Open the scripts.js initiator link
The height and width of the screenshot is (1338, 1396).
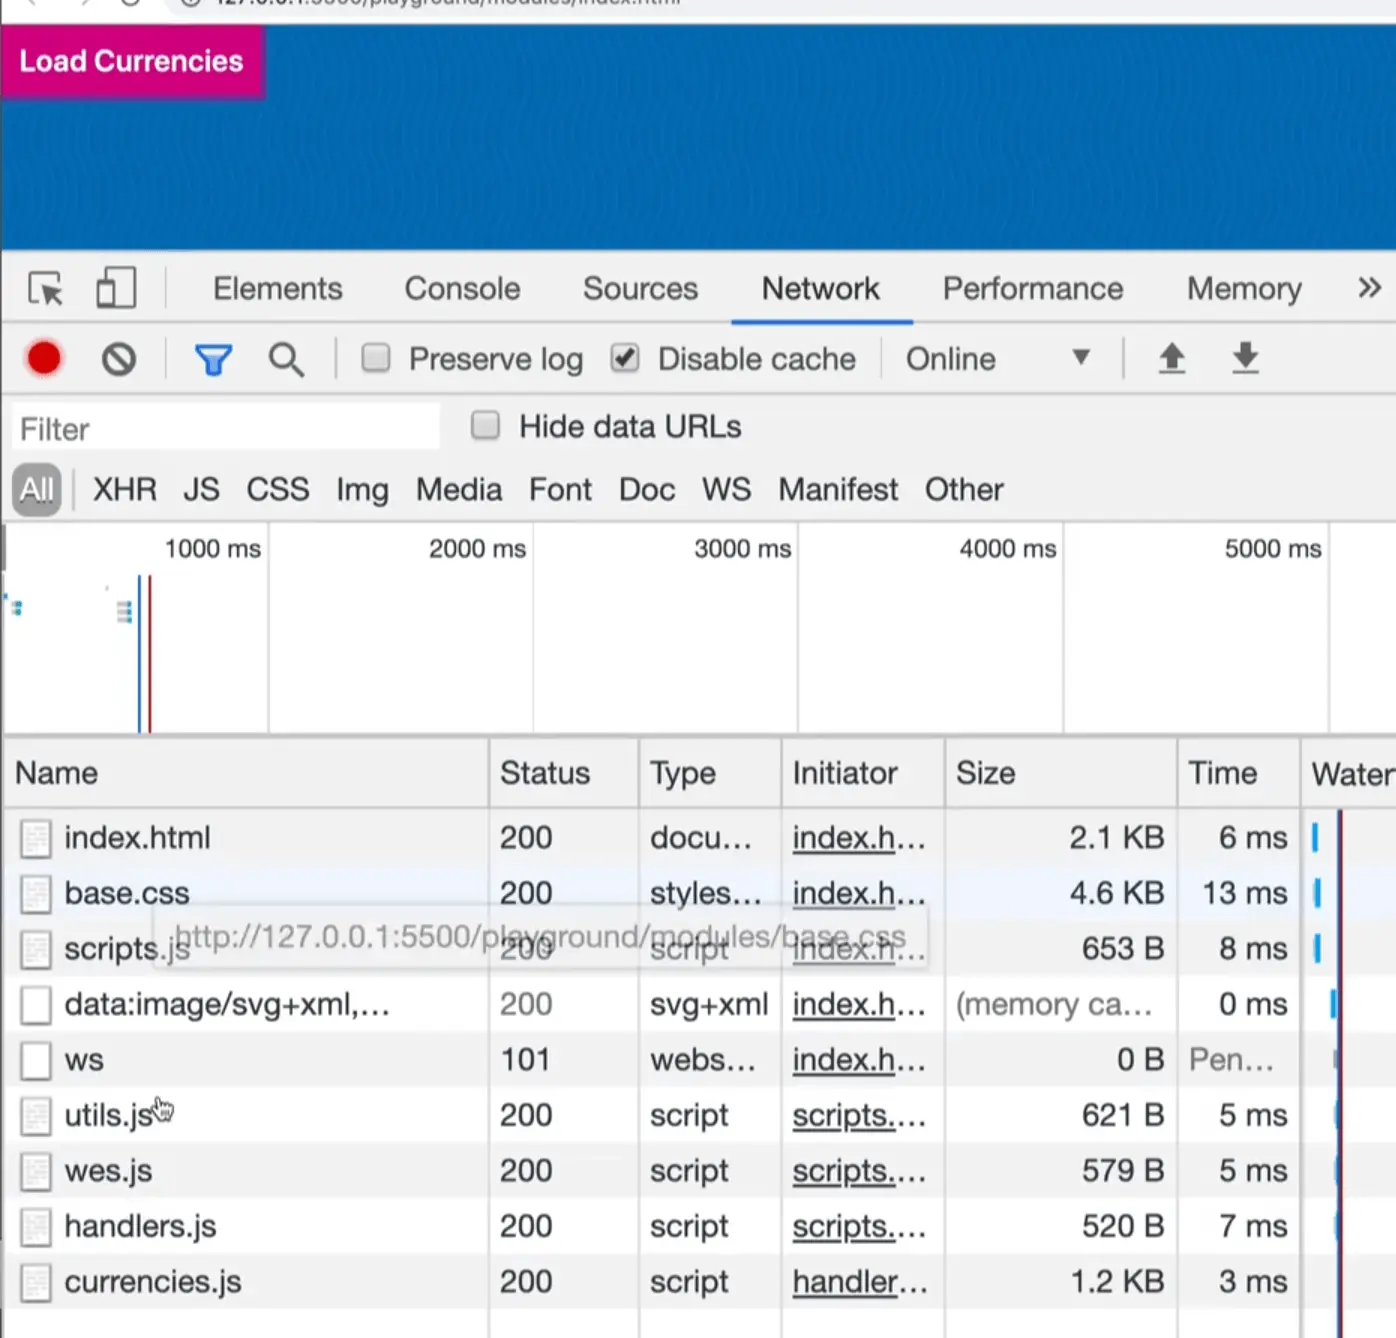[858, 1115]
